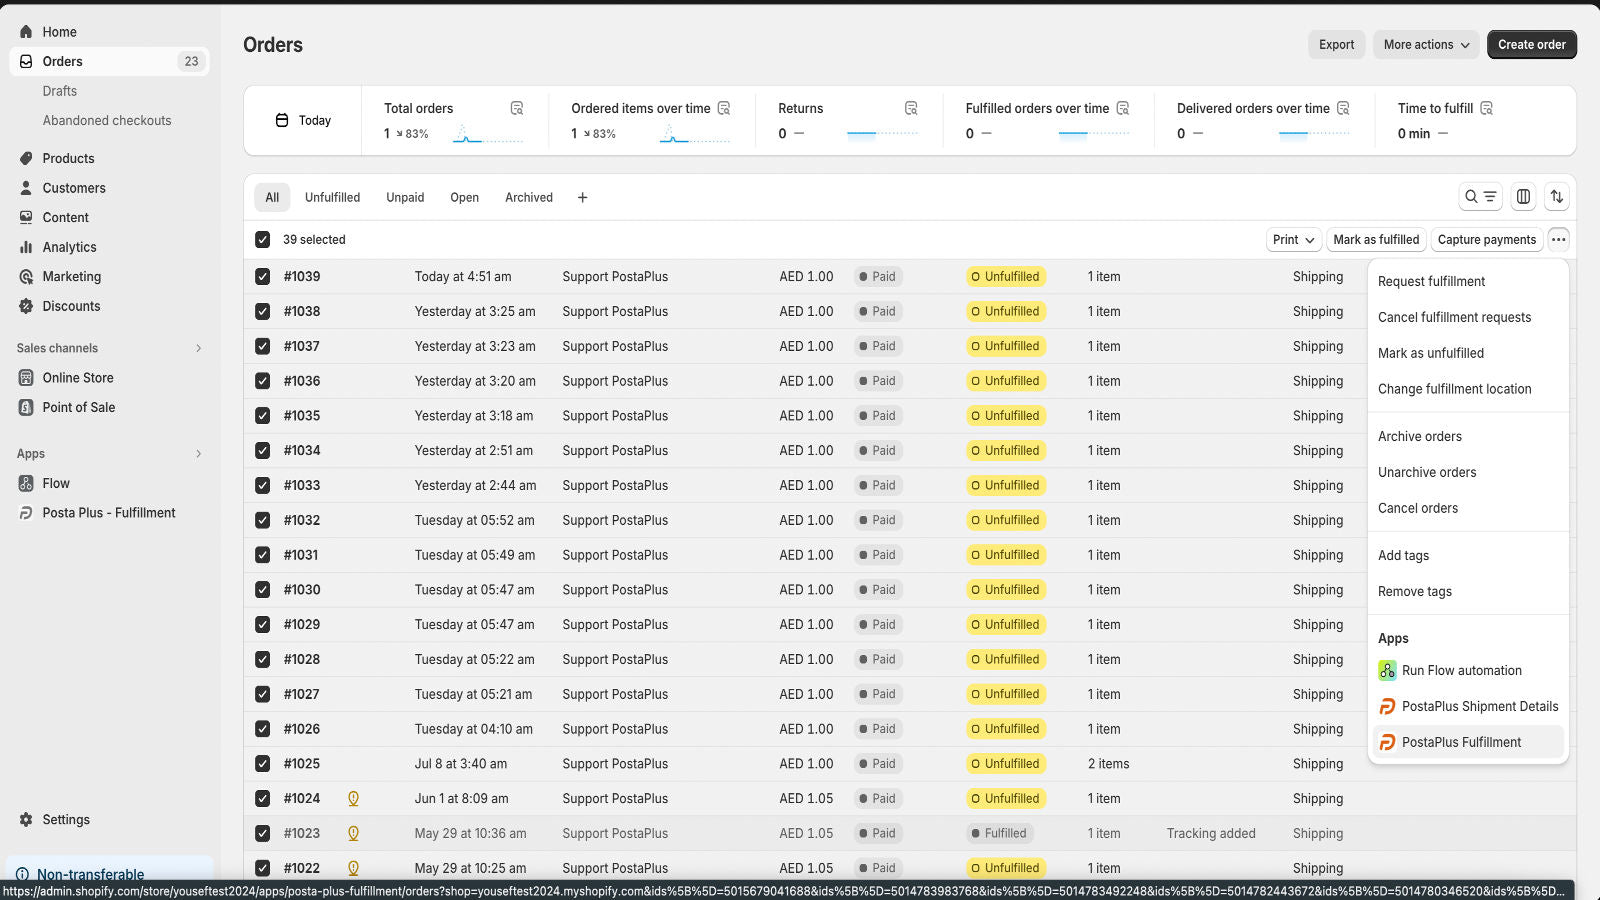Click the calendar icon next to Today

281,119
